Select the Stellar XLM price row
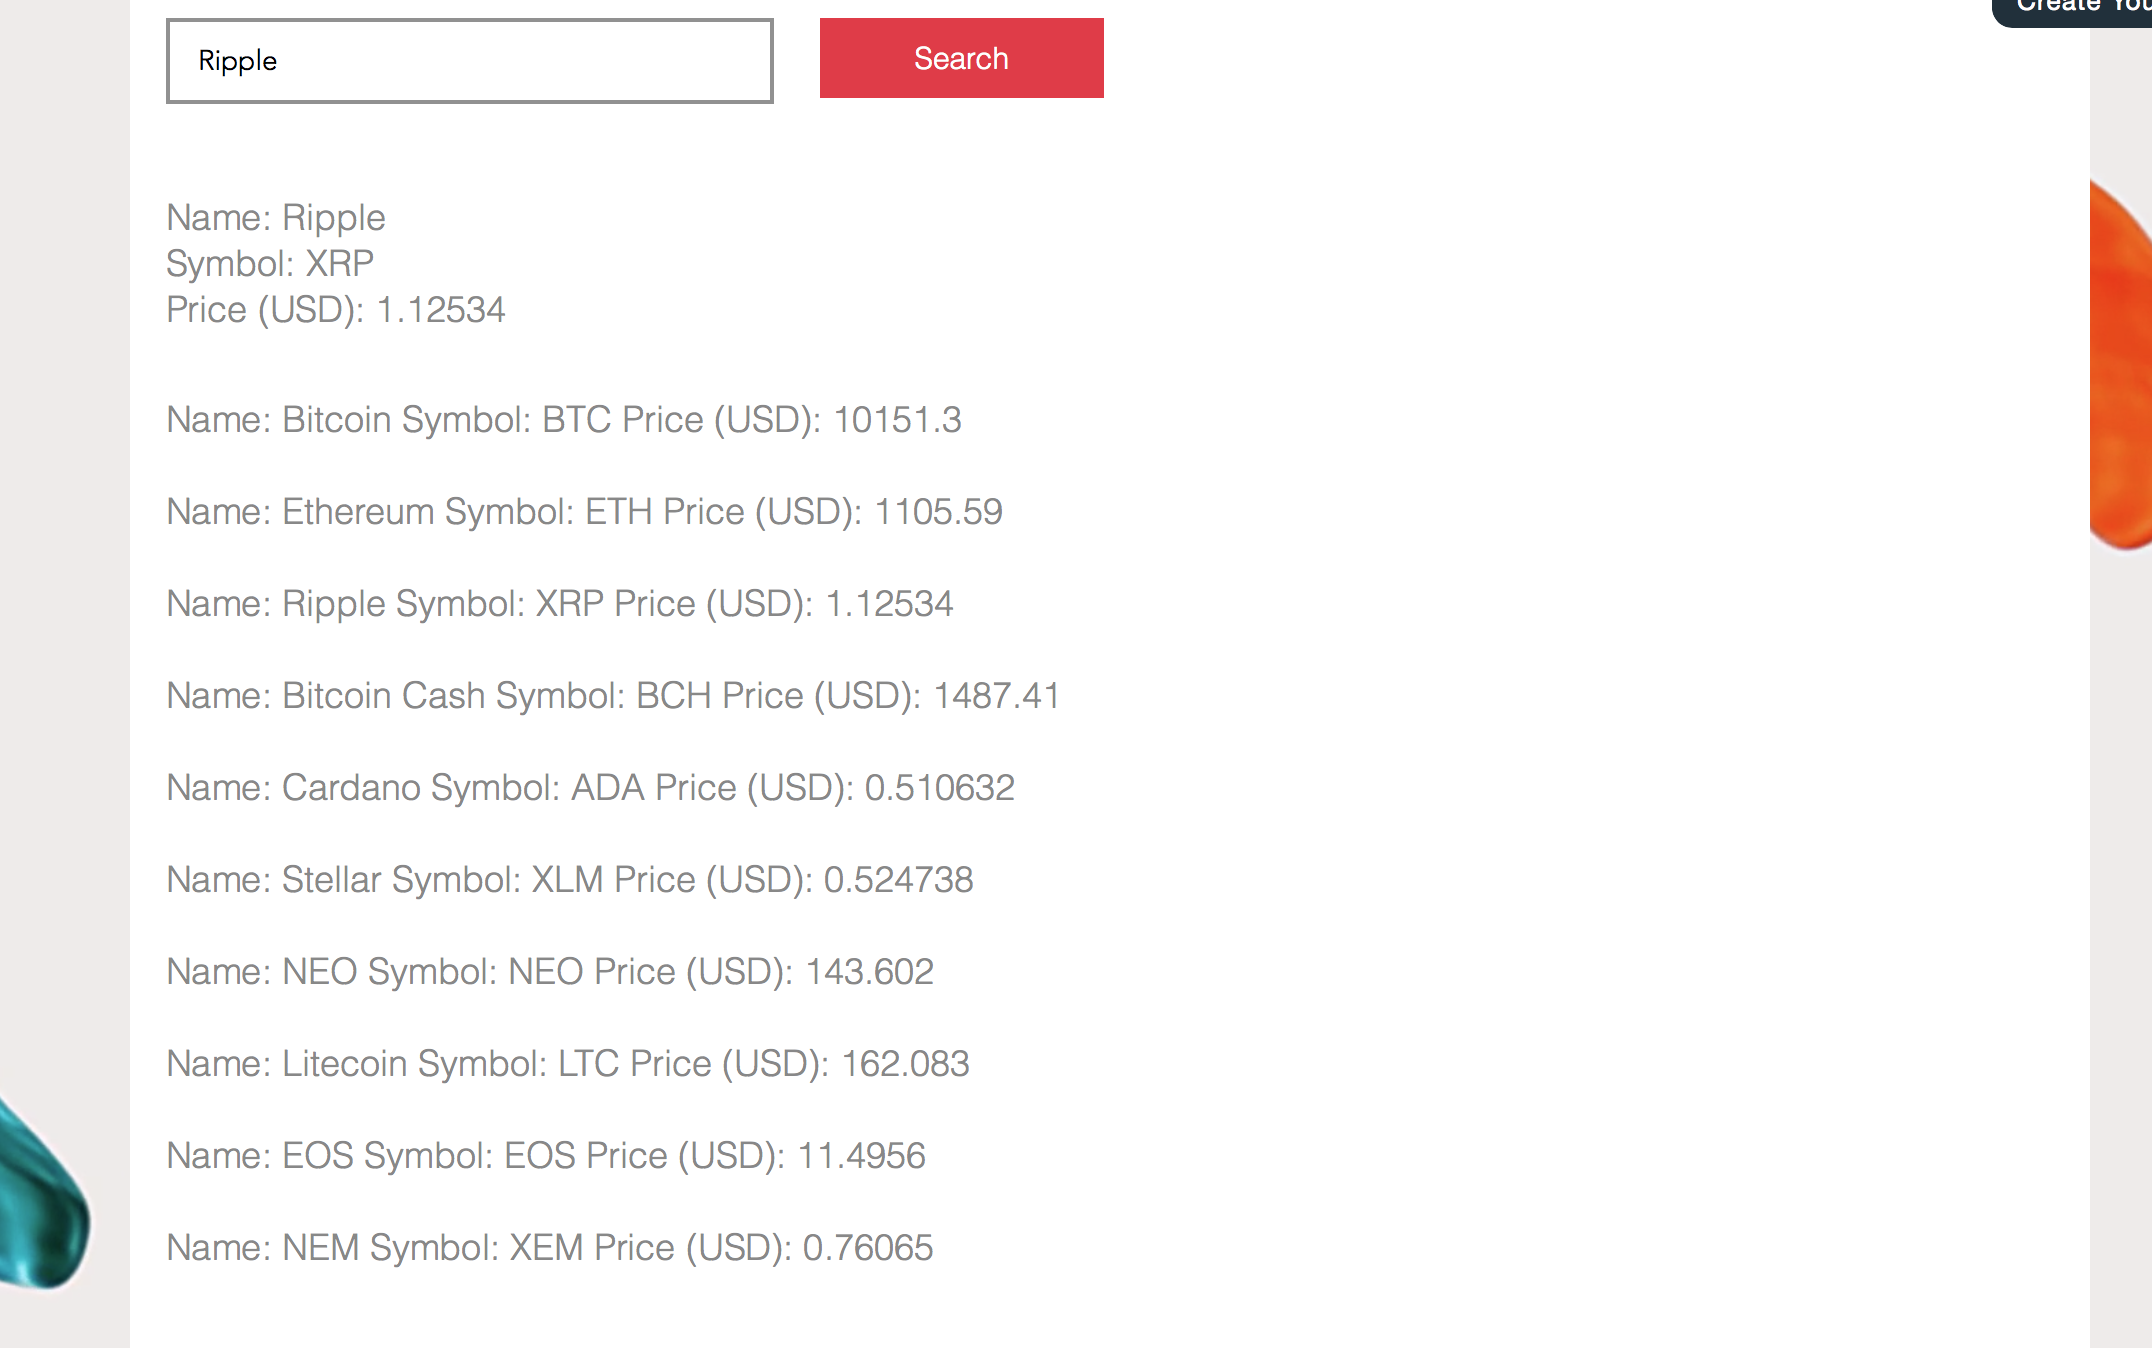The height and width of the screenshot is (1348, 2152). pyautogui.click(x=570, y=880)
